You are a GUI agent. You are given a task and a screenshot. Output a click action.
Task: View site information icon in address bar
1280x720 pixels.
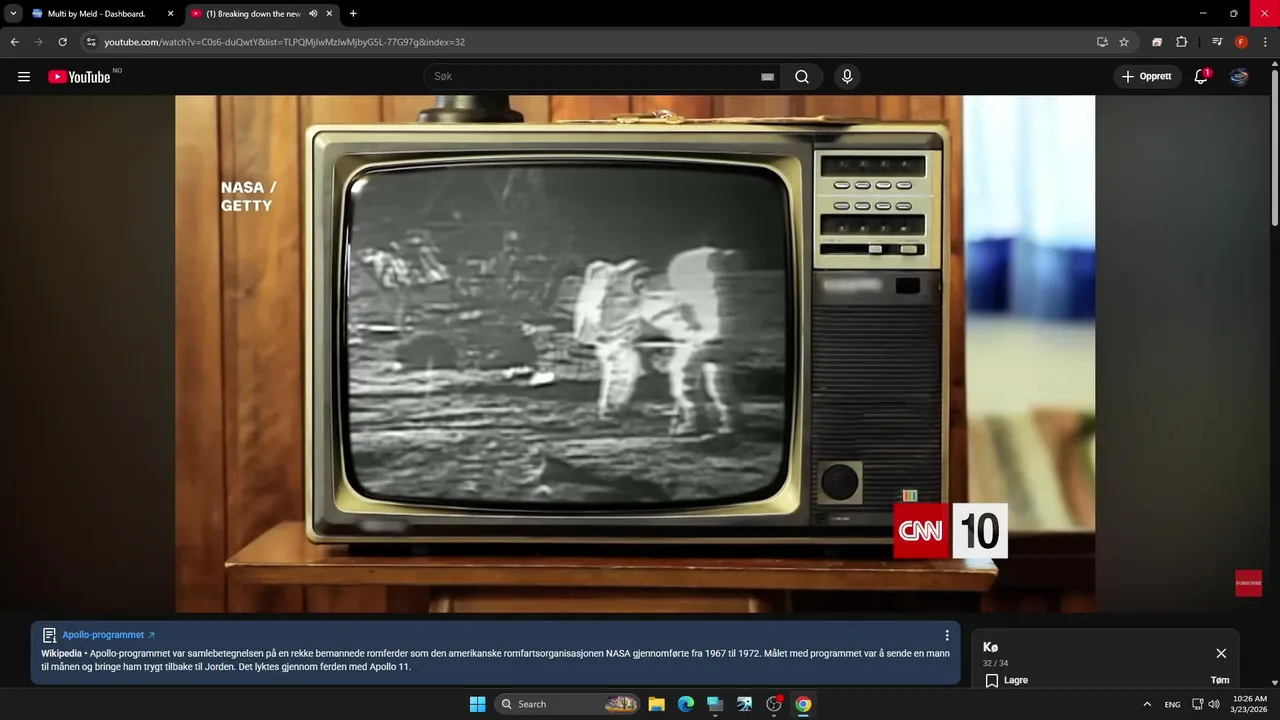tap(91, 42)
